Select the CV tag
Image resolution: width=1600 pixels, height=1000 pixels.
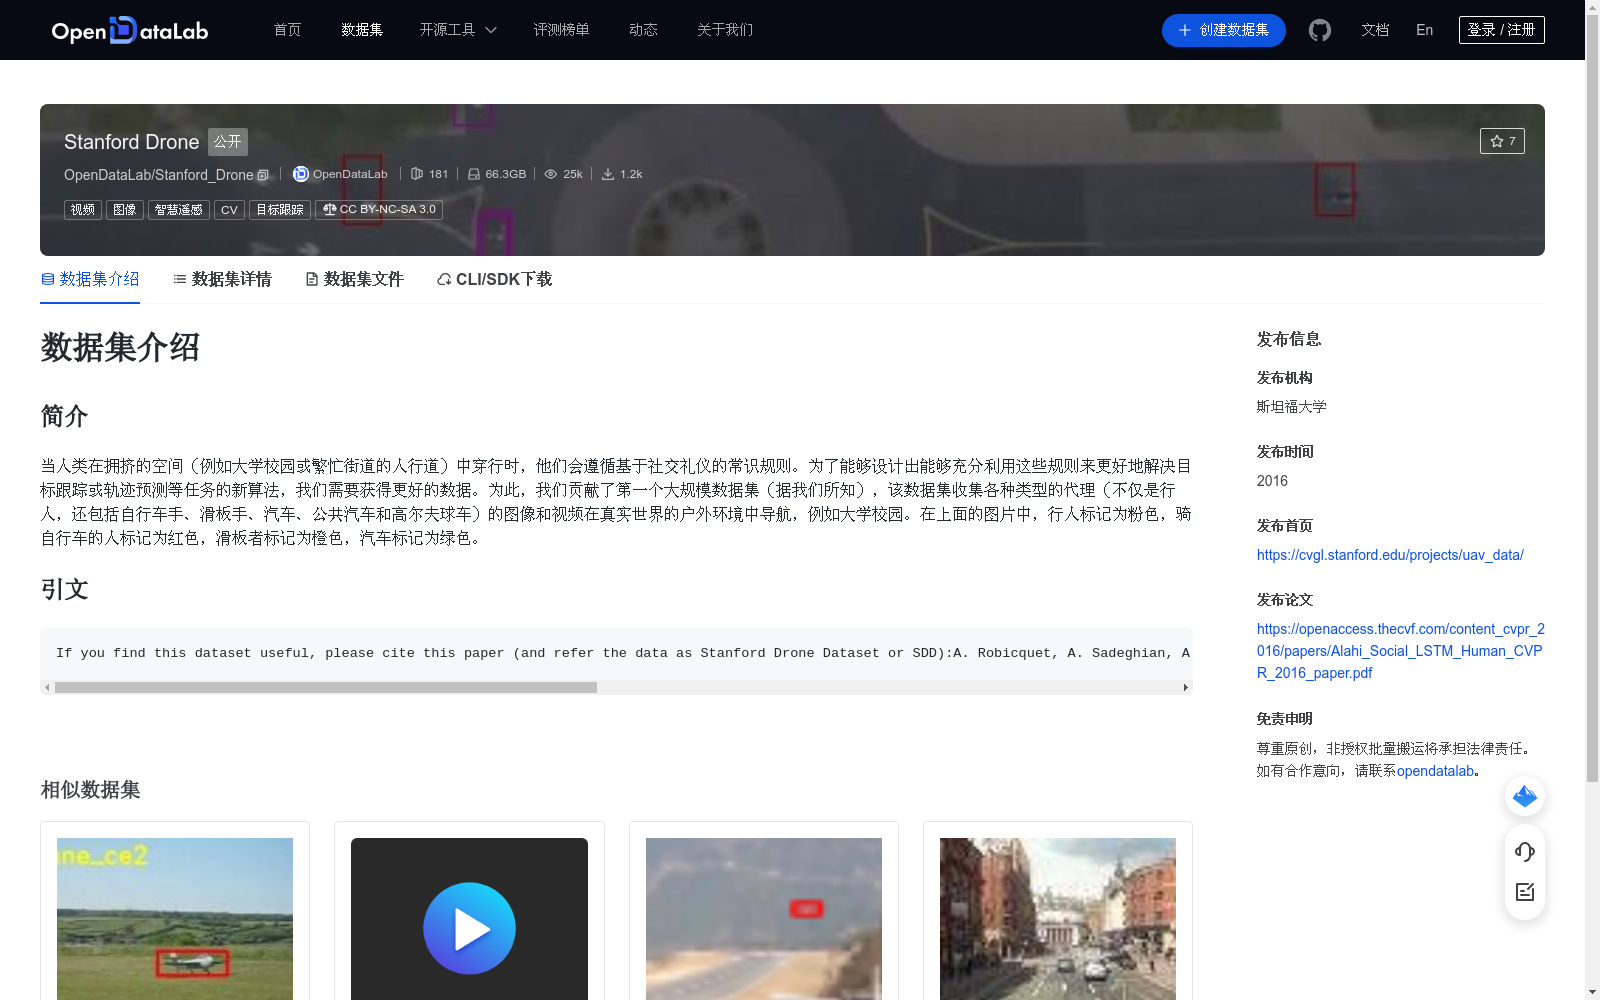tap(229, 210)
